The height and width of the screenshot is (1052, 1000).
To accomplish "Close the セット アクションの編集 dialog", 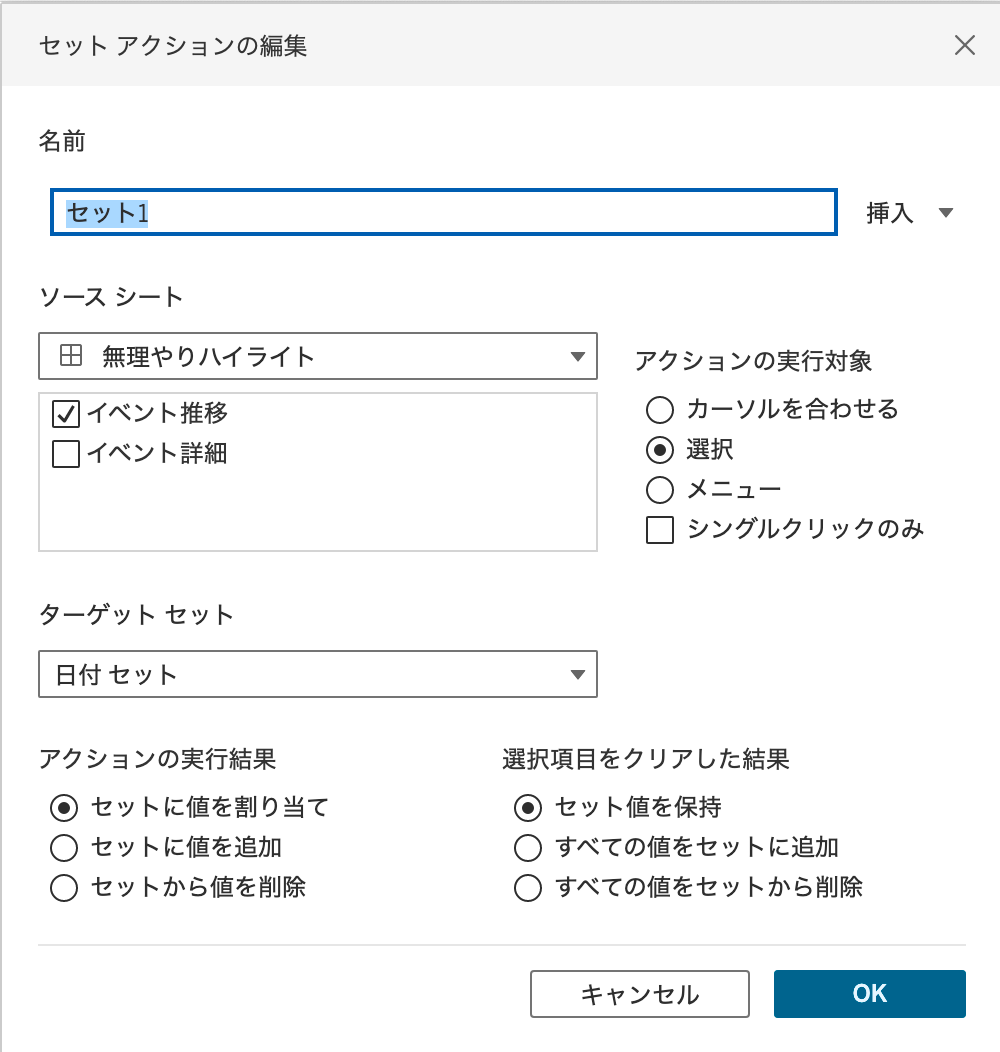I will [x=964, y=45].
